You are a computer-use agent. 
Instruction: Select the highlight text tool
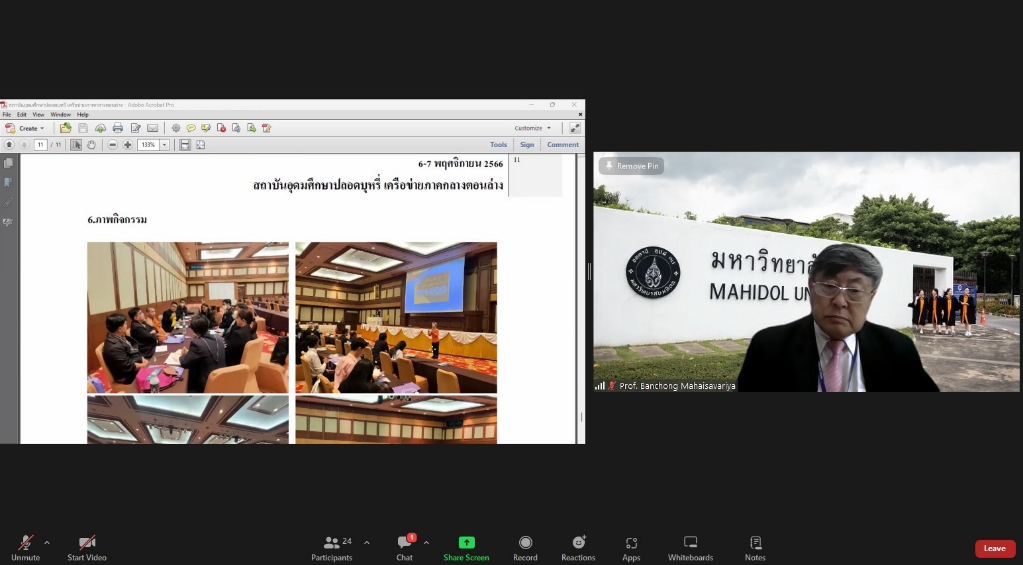206,128
